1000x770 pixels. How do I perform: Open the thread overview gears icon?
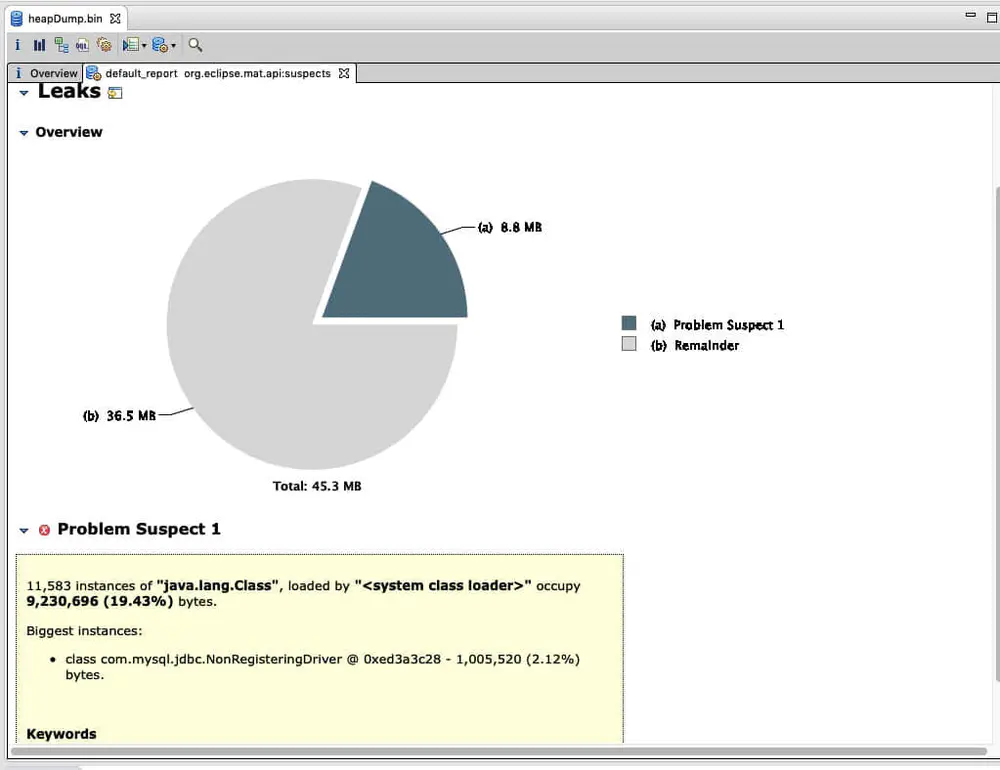[104, 45]
